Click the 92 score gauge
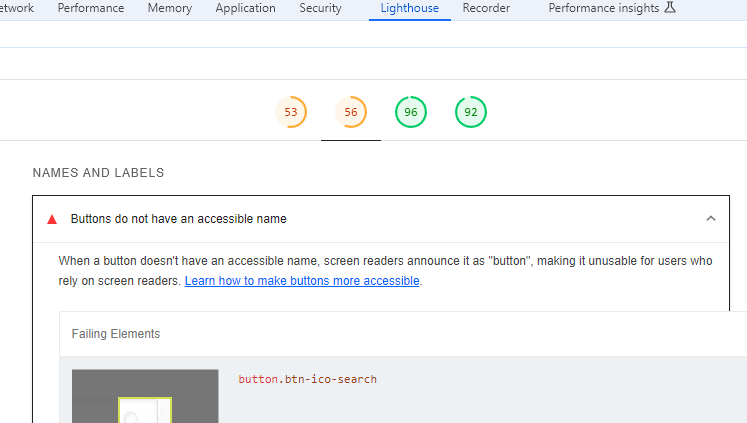 pyautogui.click(x=471, y=112)
